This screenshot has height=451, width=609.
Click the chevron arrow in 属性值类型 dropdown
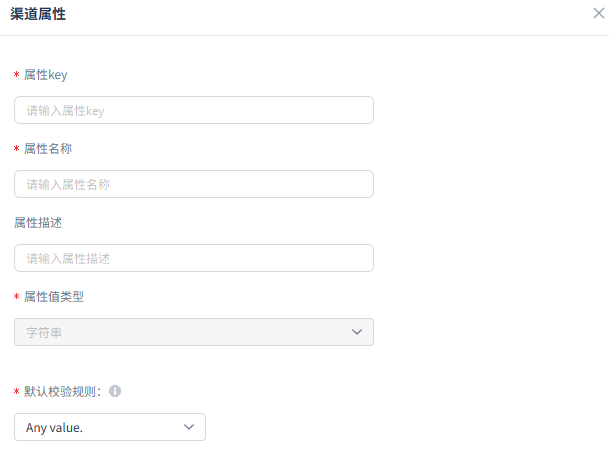click(357, 332)
